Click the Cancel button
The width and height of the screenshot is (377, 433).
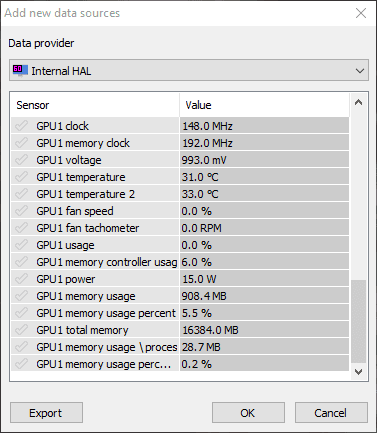[331, 413]
